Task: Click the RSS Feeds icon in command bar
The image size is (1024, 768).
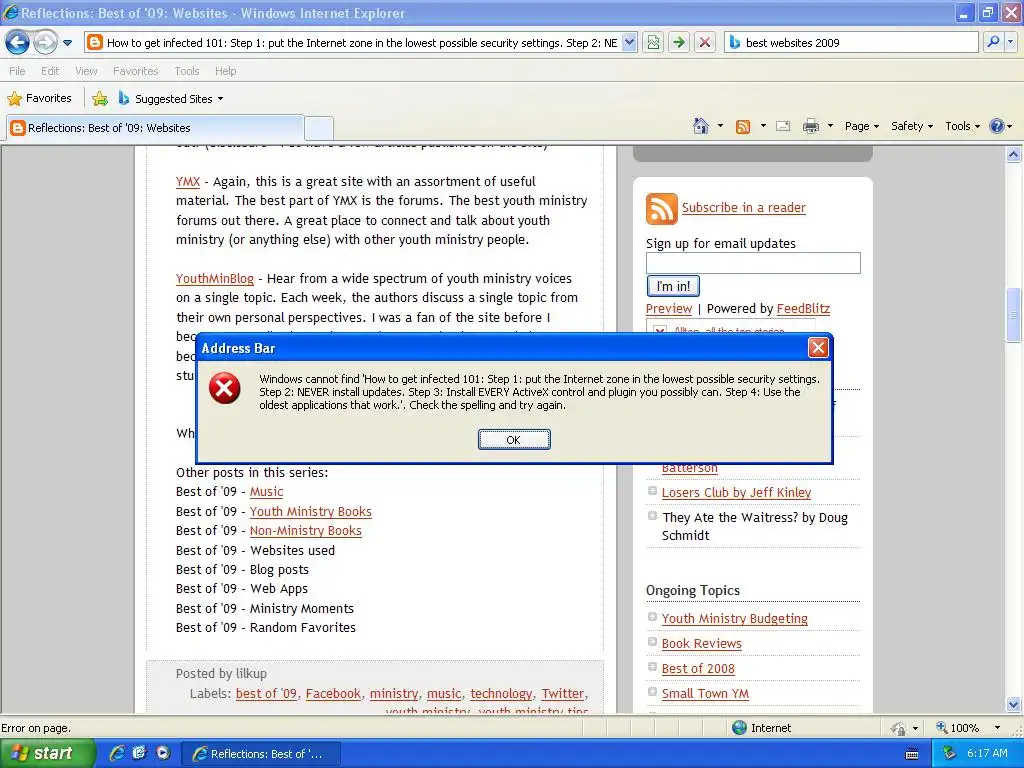Action: pyautogui.click(x=743, y=127)
